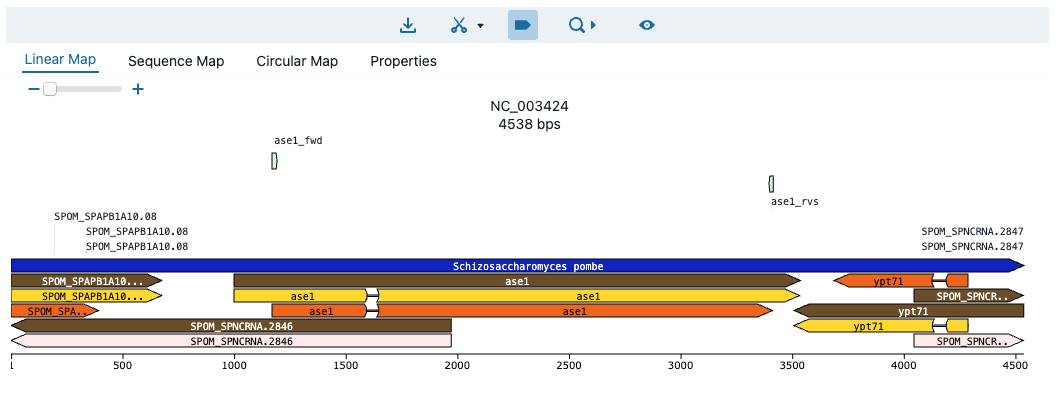This screenshot has width=1060, height=394.
Task: Open the search magnifier tool
Action: coord(577,25)
